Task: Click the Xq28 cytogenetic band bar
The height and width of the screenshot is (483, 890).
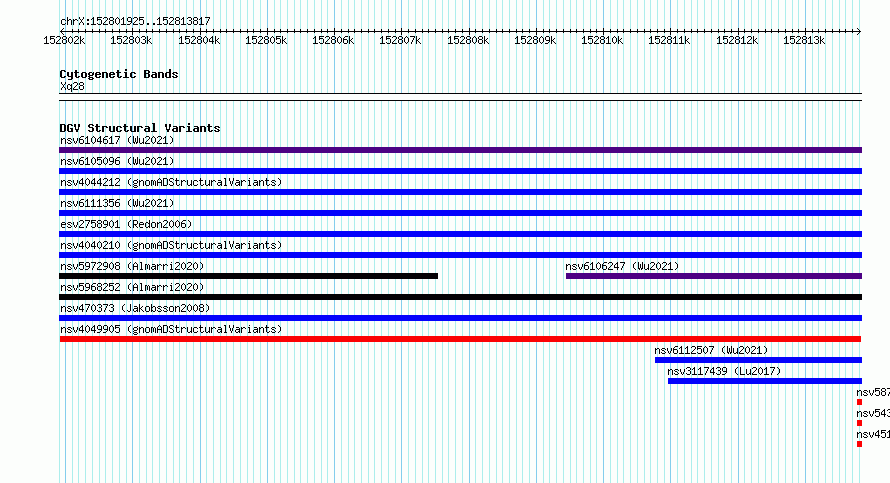Action: click(460, 97)
